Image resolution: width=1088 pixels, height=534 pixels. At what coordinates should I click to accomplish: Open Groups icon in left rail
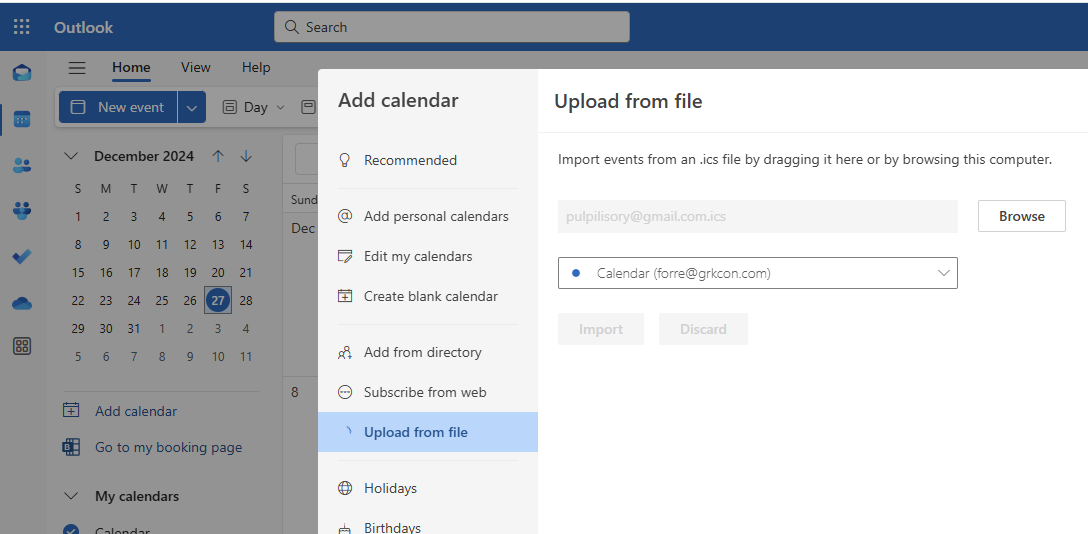(x=22, y=210)
